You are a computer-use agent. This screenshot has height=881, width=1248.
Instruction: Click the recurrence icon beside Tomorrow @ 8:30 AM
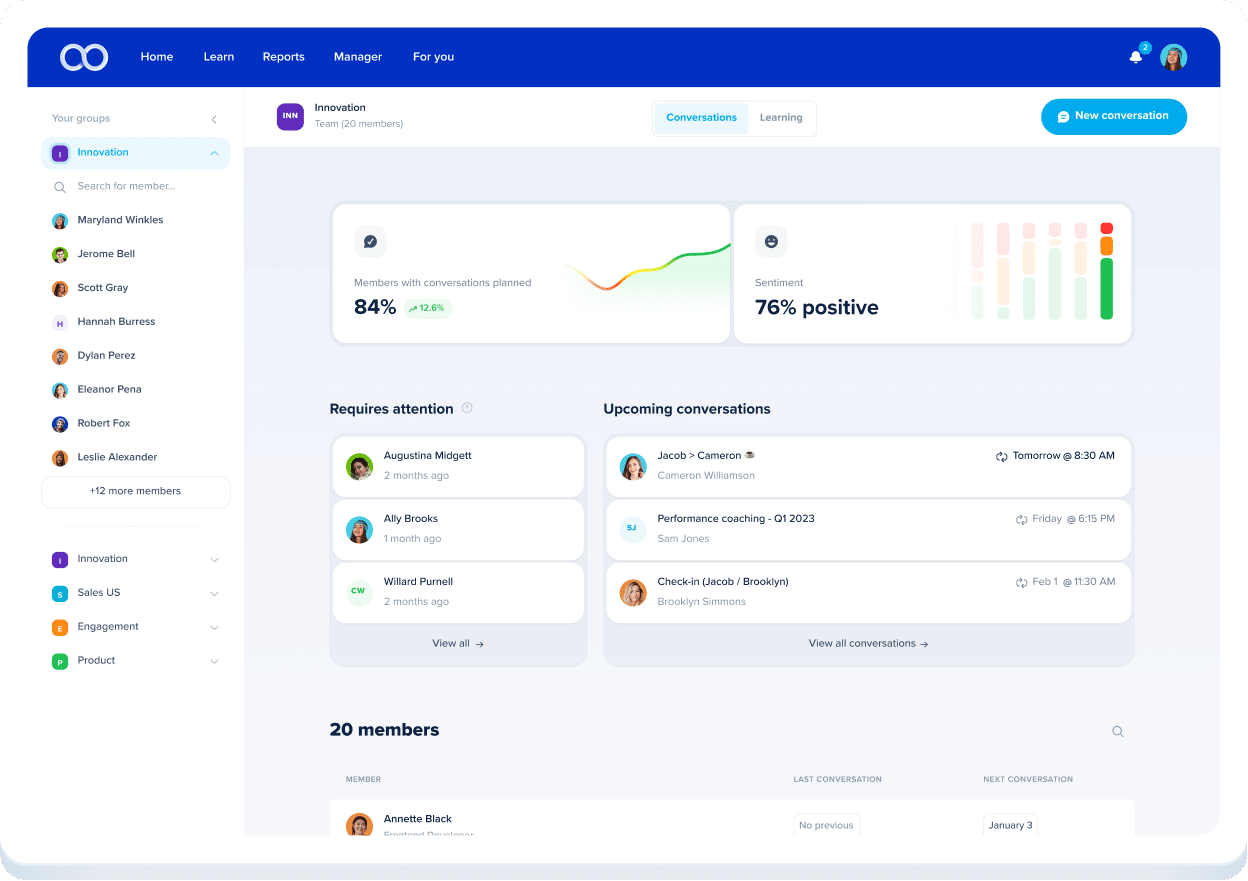pyautogui.click(x=999, y=455)
